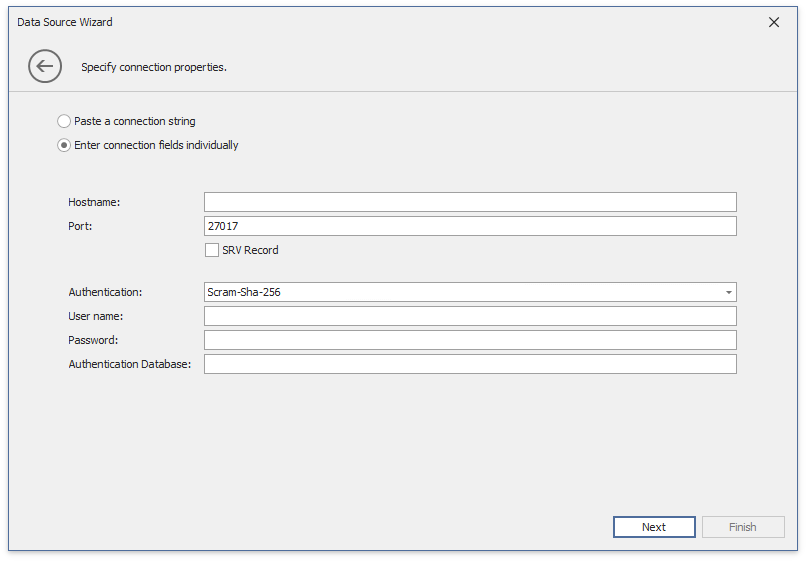This screenshot has height=561, width=806.
Task: Click the back arrow icon
Action: coord(45,67)
